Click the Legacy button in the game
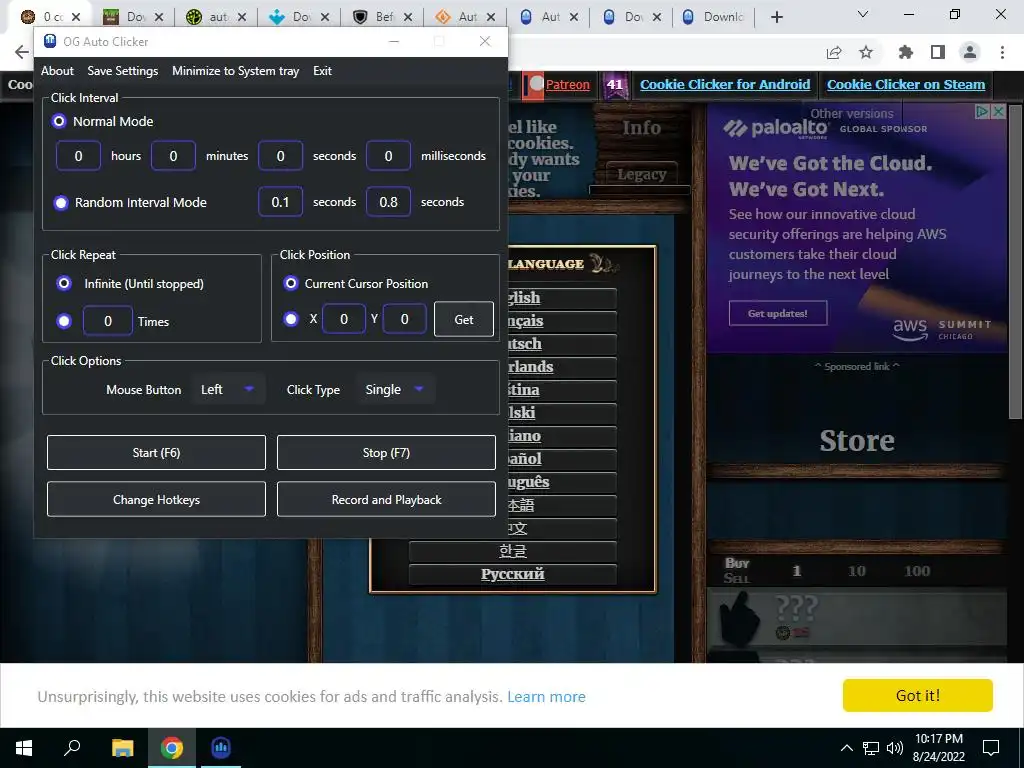The width and height of the screenshot is (1024, 768). coord(641,174)
